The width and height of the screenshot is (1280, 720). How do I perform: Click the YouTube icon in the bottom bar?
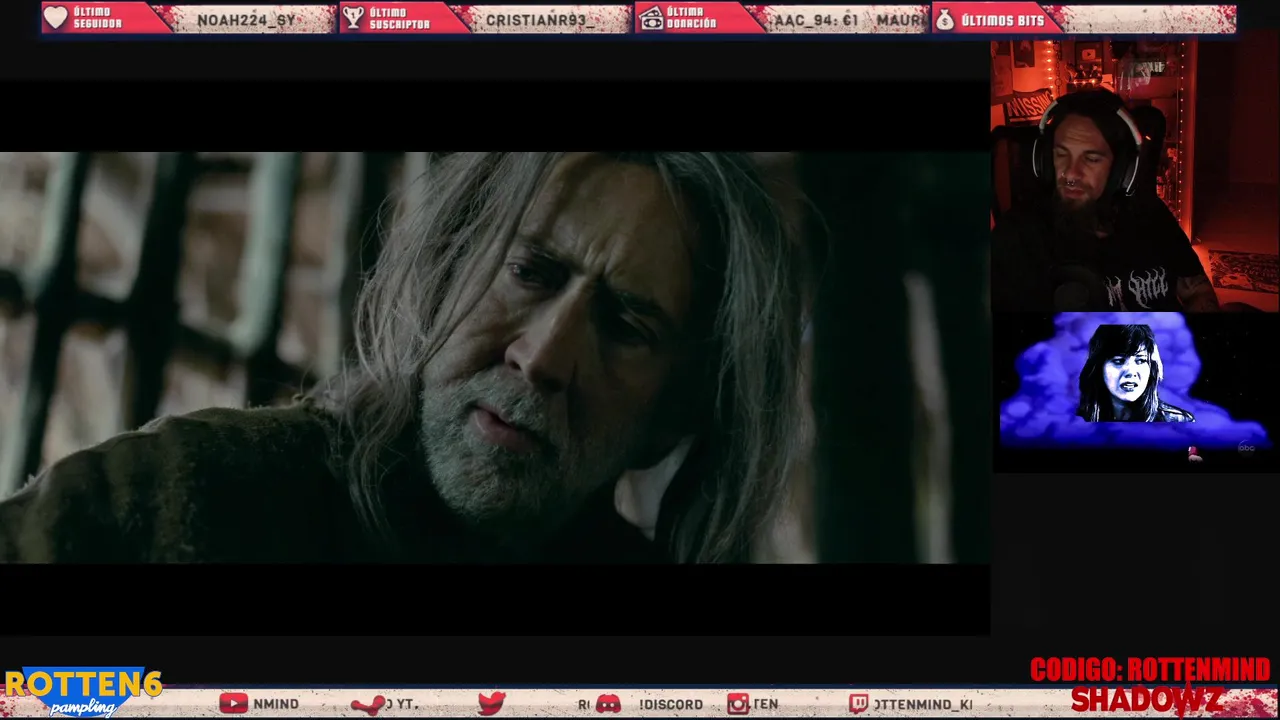(x=233, y=704)
